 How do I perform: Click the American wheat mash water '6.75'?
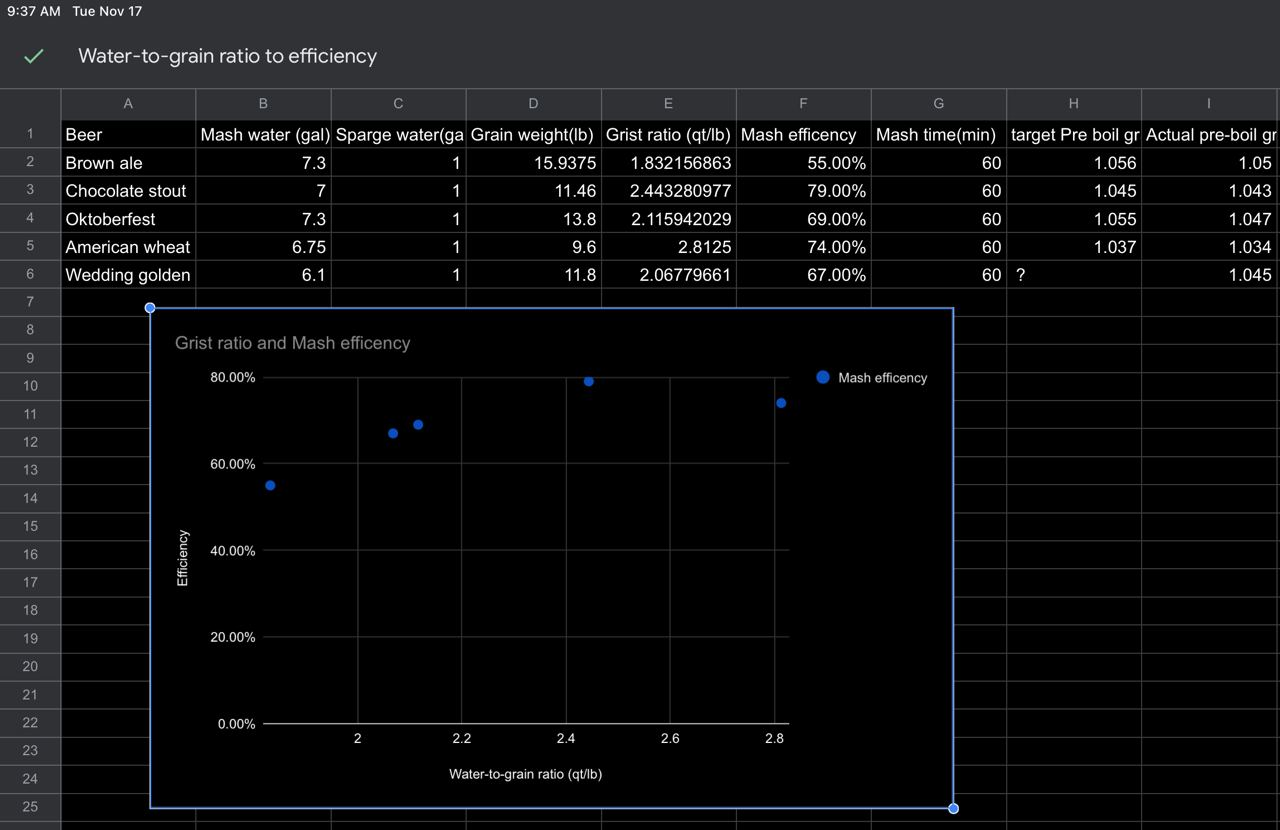coord(263,246)
